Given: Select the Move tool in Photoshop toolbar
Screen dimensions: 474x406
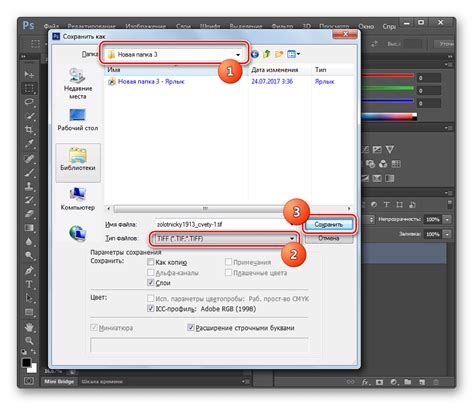Looking at the screenshot, I should tap(29, 74).
